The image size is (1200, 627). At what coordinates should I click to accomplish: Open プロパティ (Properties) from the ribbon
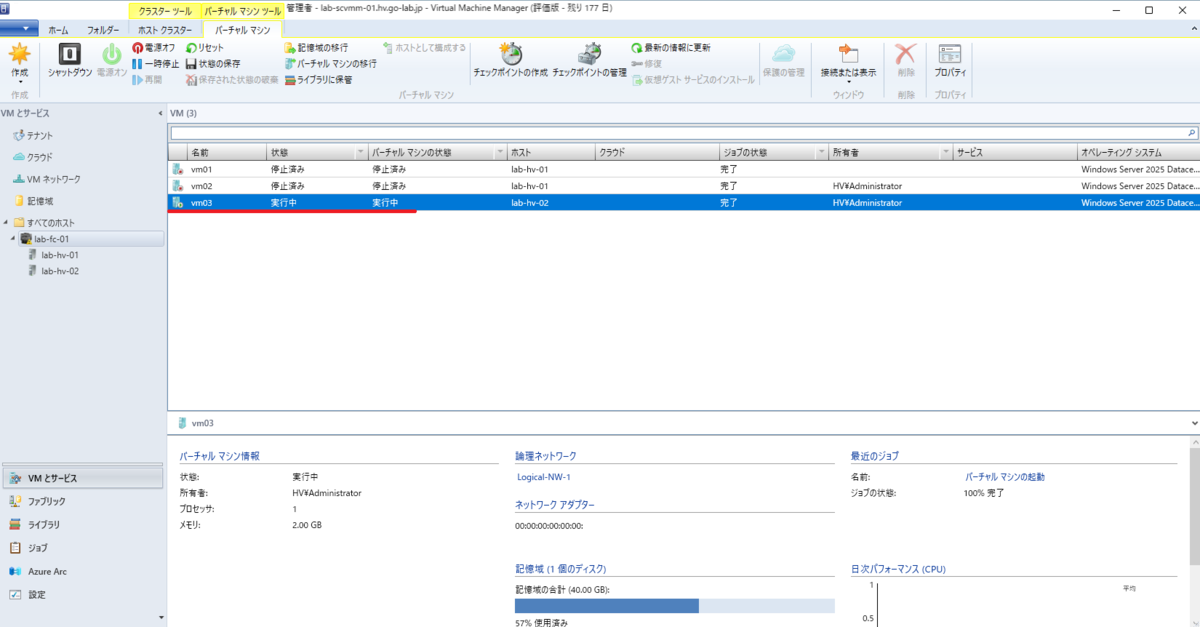coord(950,62)
